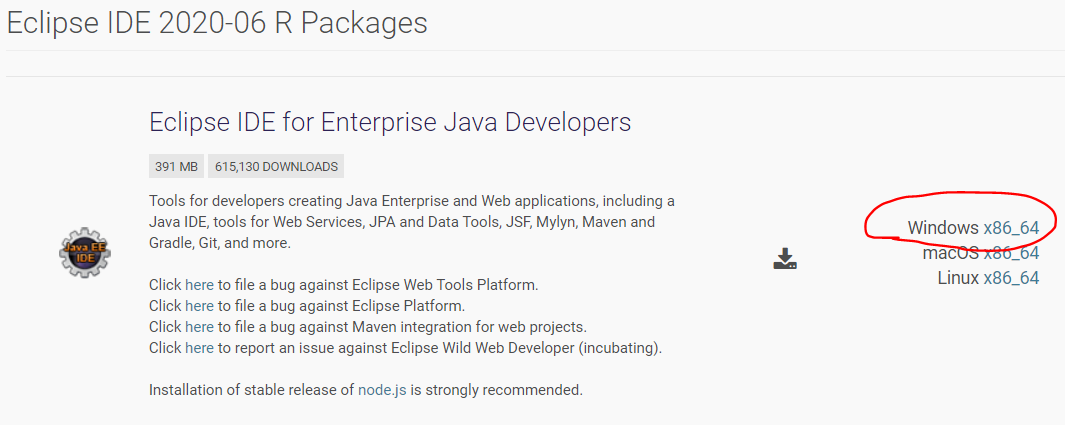Click 'here' to report Wild Web Developer issue
Image resolution: width=1065 pixels, height=425 pixels.
point(199,348)
